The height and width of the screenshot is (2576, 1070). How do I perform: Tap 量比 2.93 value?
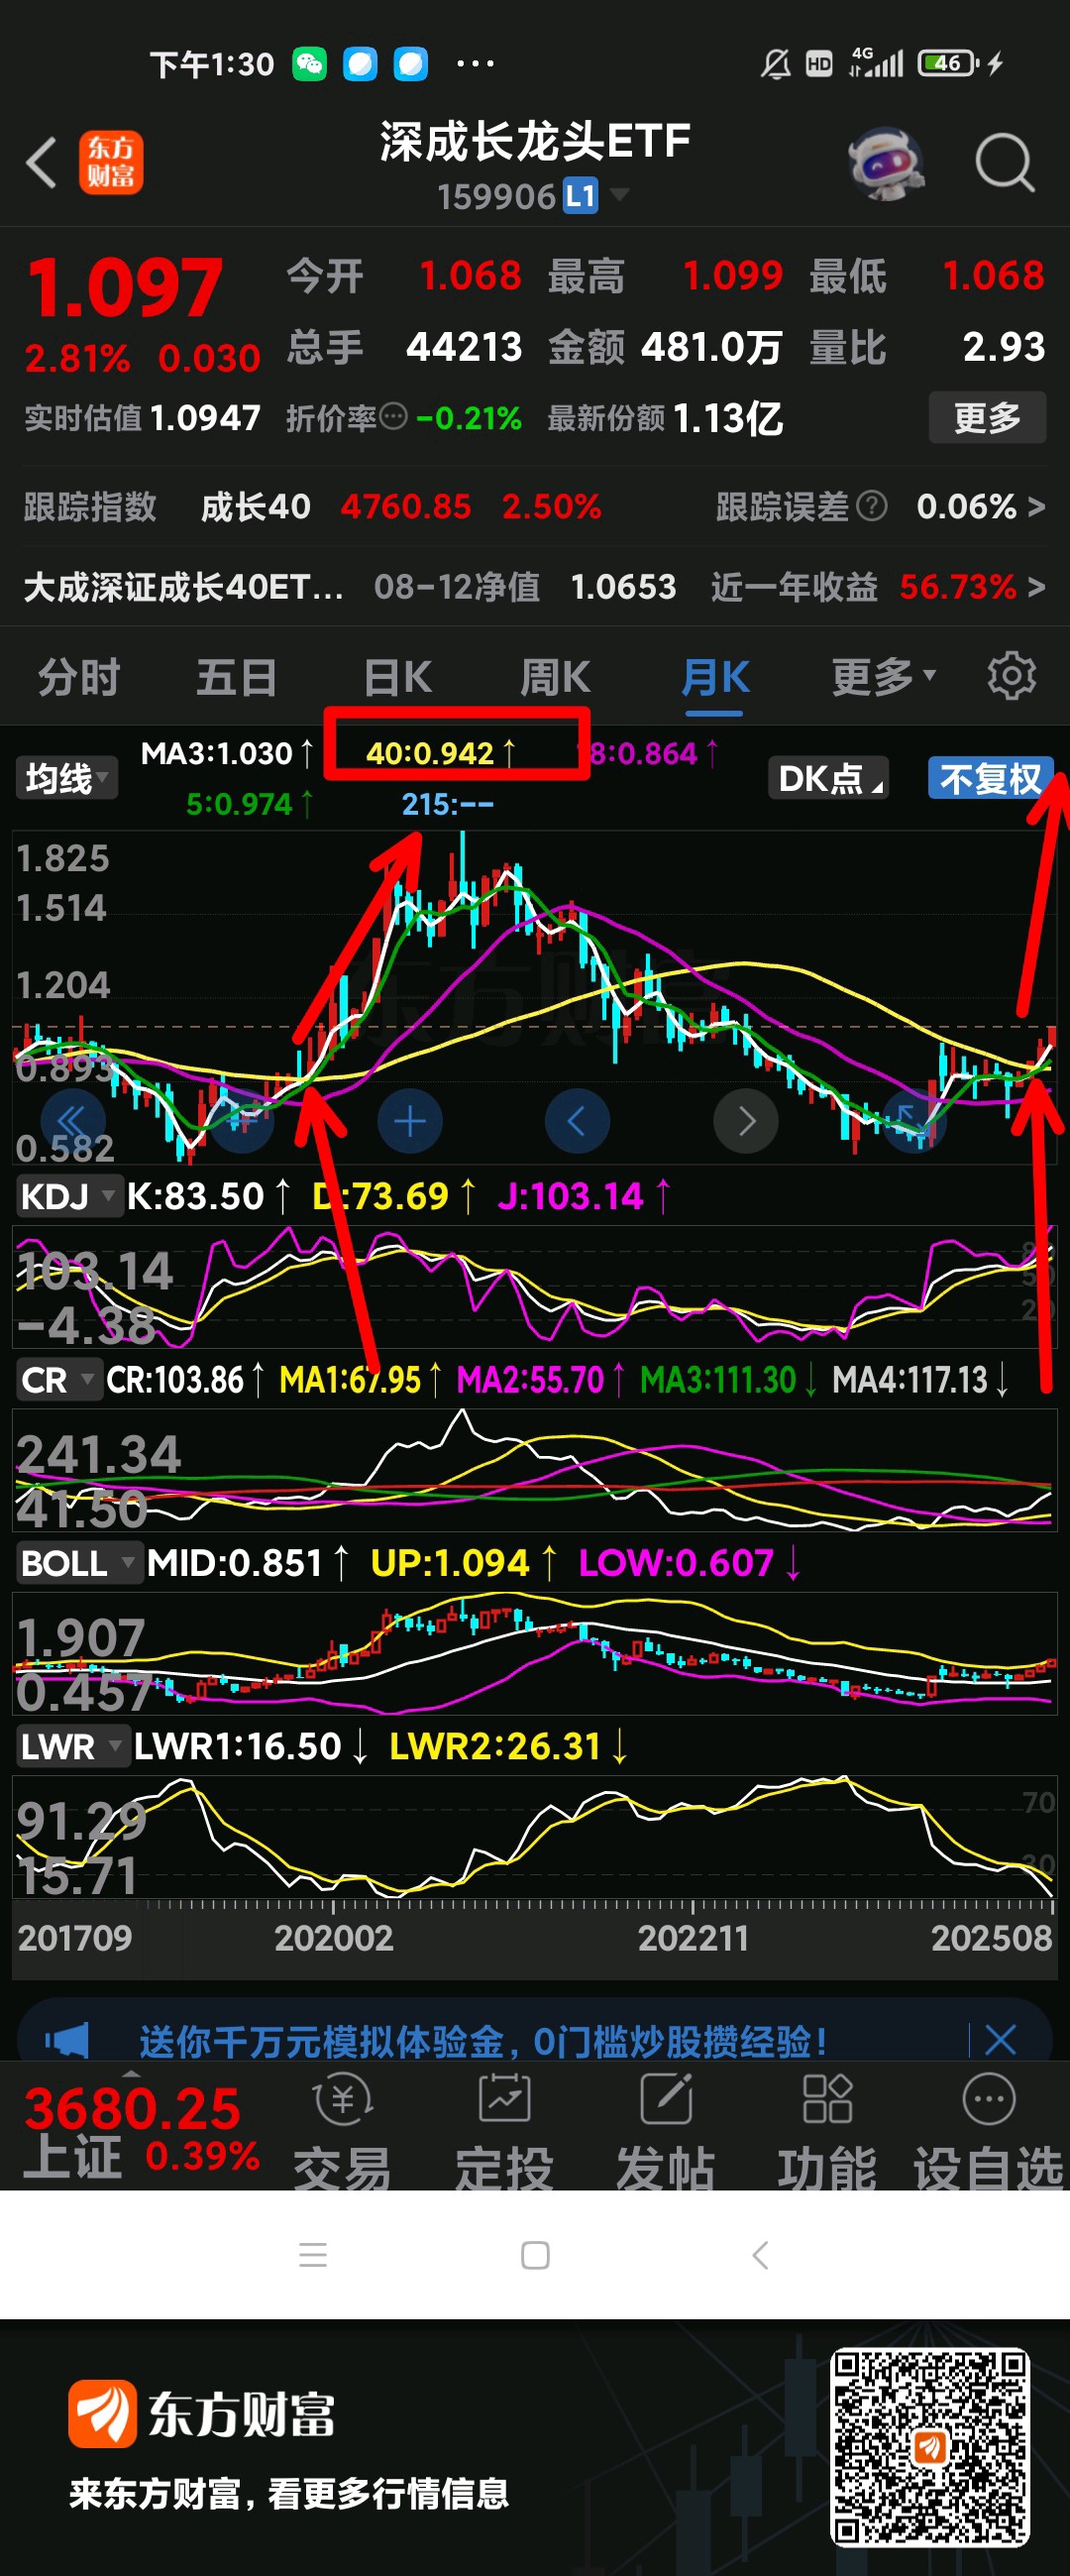(x=1004, y=347)
